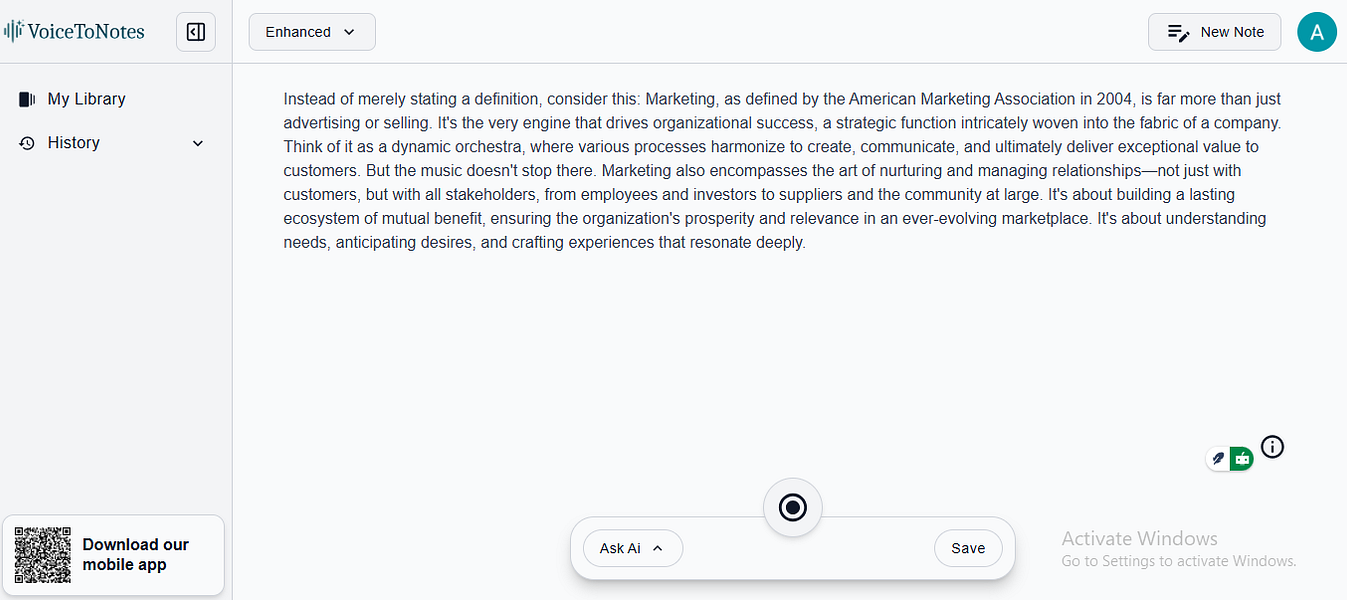Open the Enhanced mode dropdown

click(311, 31)
